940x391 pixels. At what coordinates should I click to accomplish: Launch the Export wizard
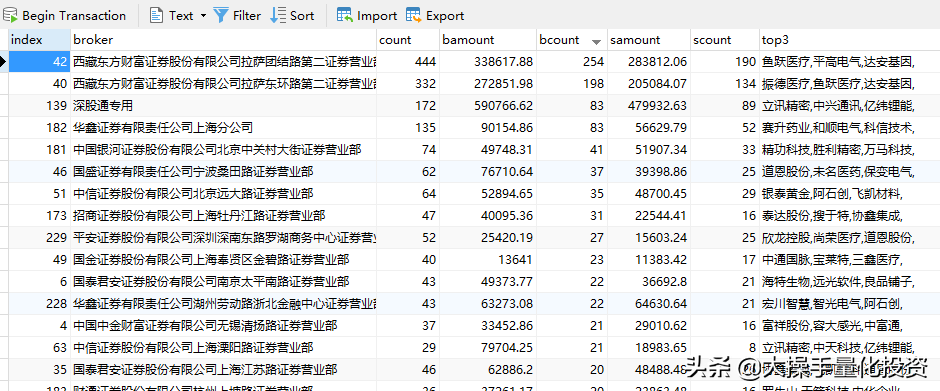(x=435, y=16)
